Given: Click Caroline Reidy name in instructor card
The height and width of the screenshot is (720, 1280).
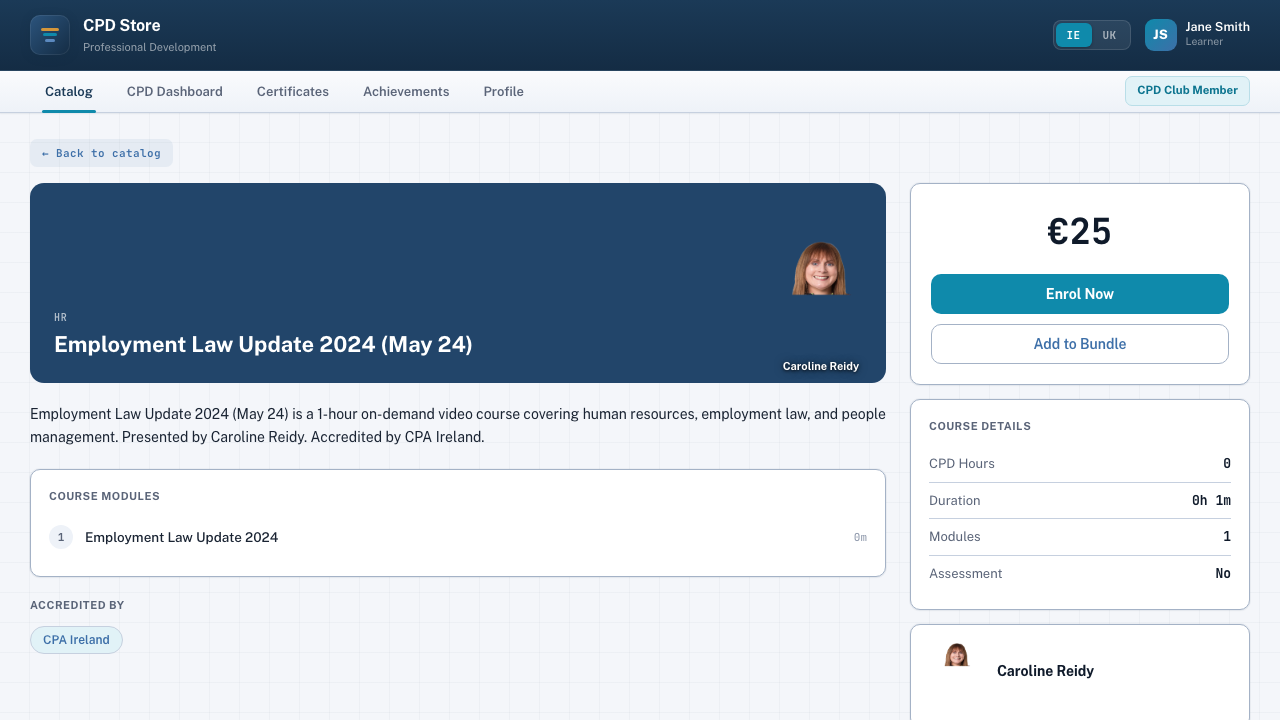Looking at the screenshot, I should coord(1045,671).
